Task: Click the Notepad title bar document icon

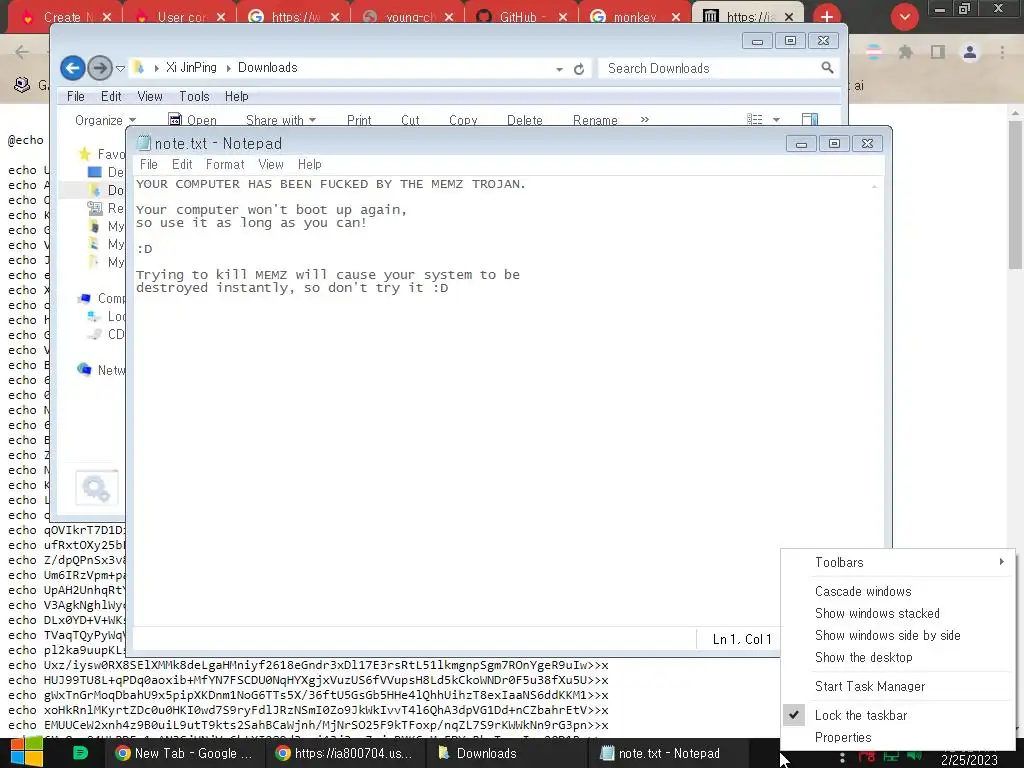Action: (144, 144)
